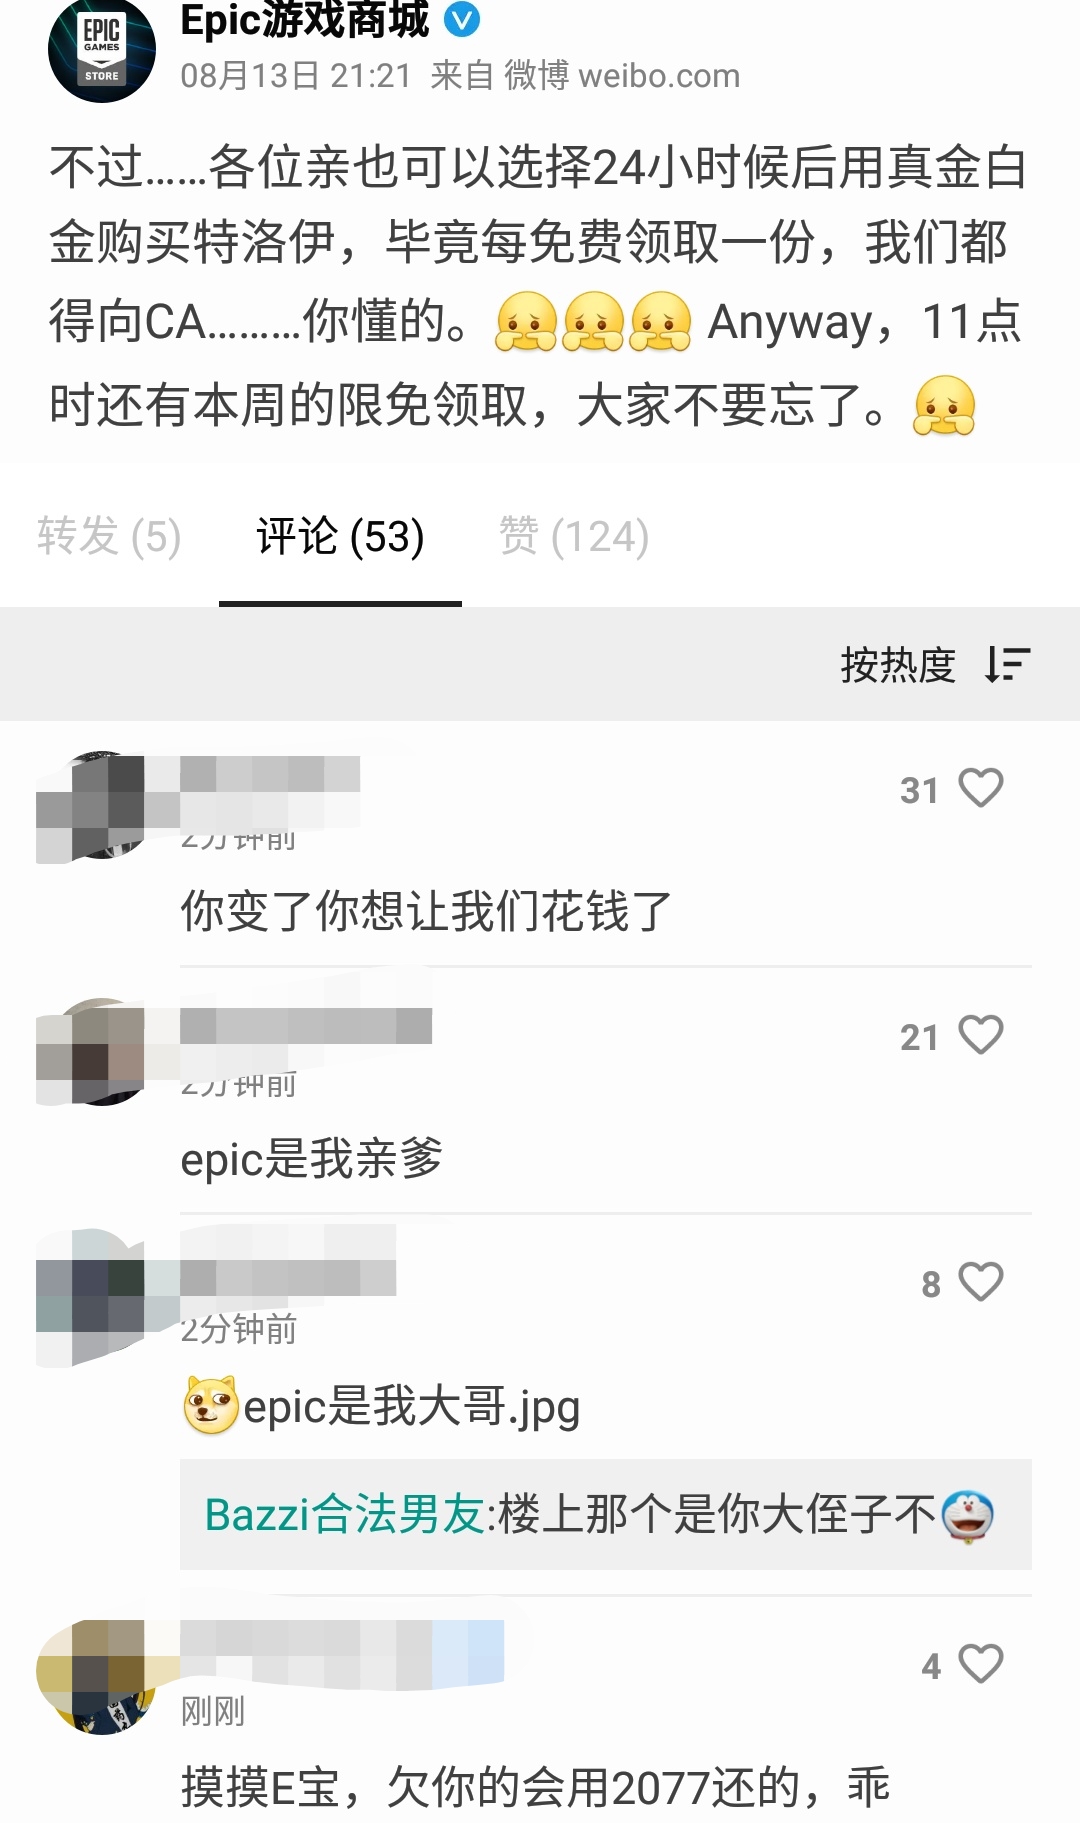Image resolution: width=1080 pixels, height=1823 pixels.
Task: Change comment sorting via 按热度
Action: (x=898, y=665)
